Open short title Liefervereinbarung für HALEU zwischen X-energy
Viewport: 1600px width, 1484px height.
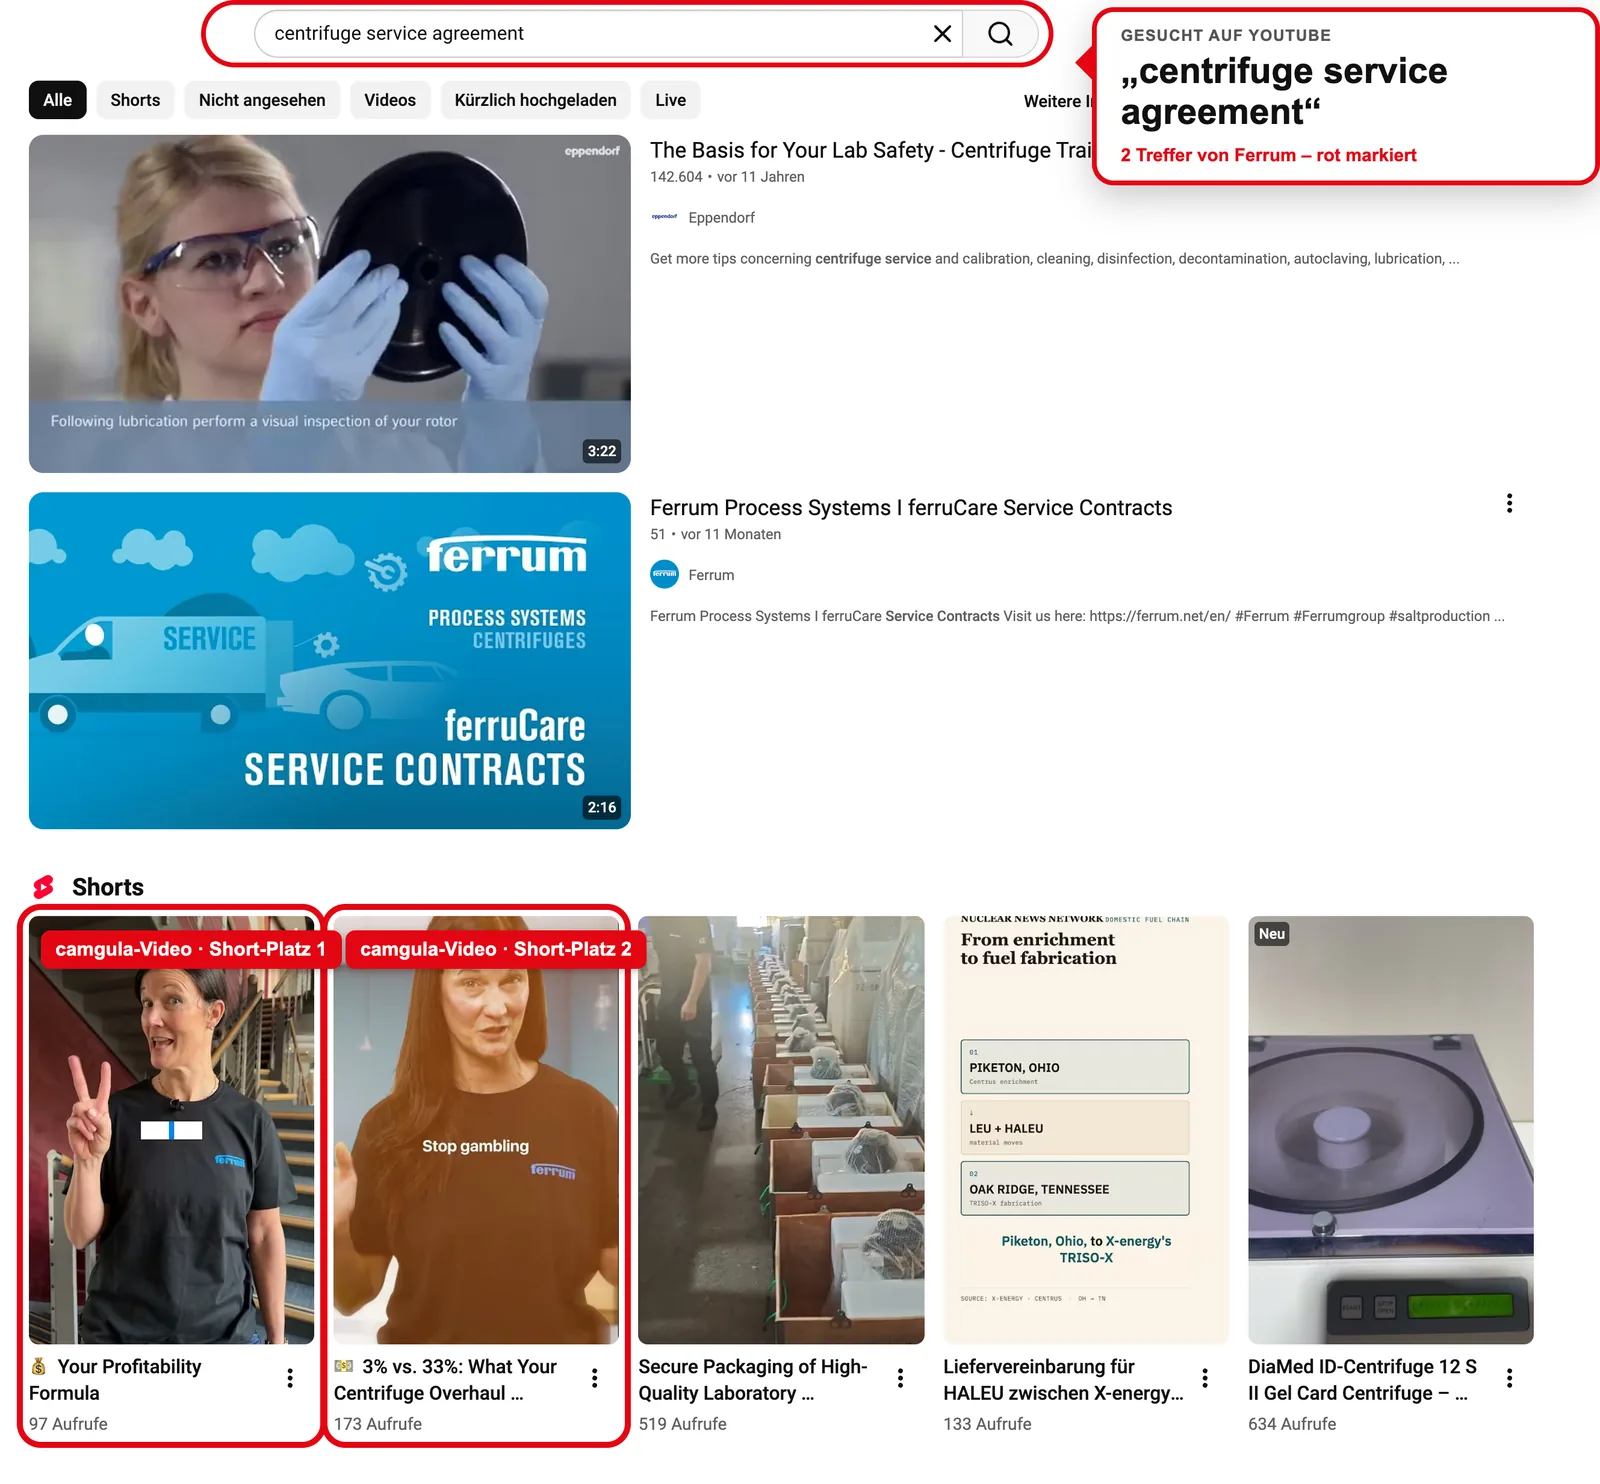click(x=1063, y=1380)
